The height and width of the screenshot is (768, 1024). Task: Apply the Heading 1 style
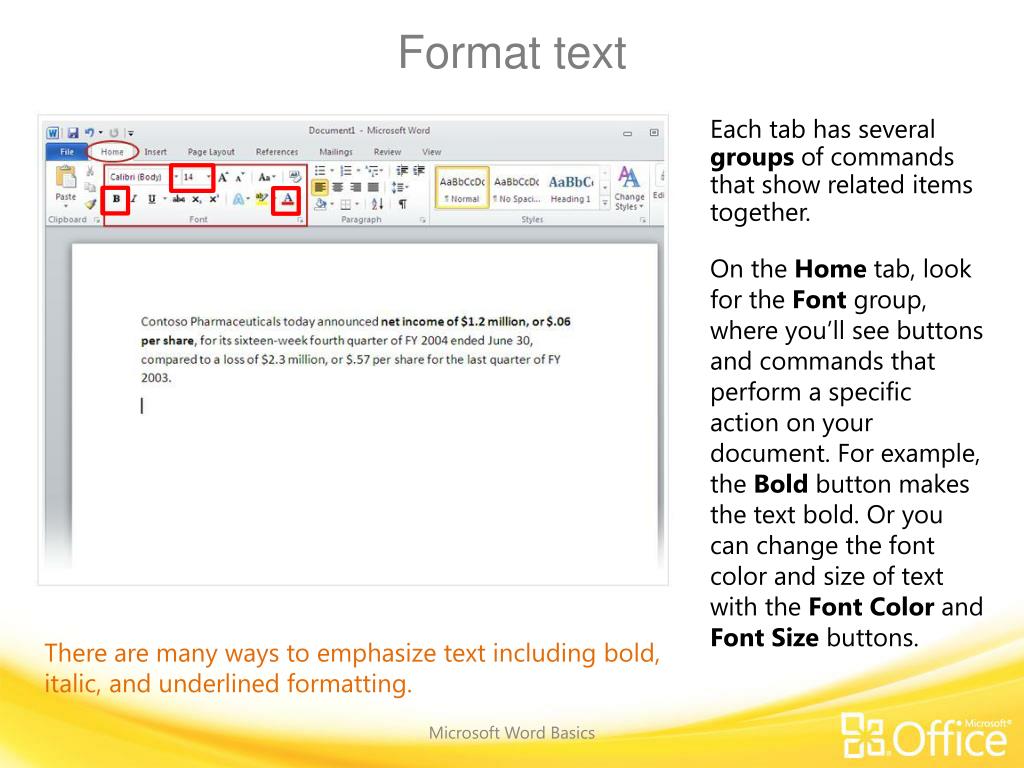[571, 188]
